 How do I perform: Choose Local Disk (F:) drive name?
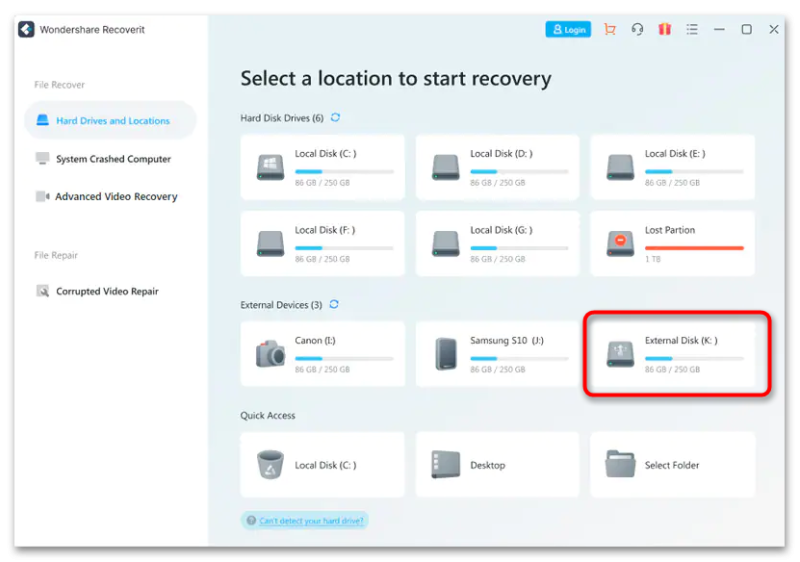[x=325, y=230]
